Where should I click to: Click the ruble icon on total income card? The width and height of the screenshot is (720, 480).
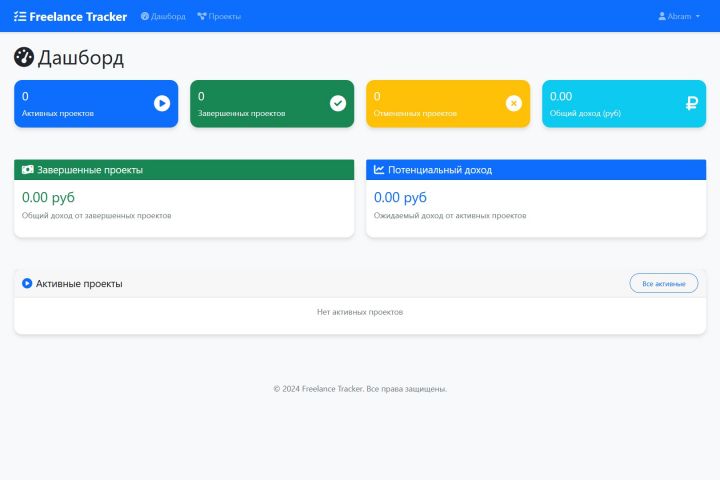tap(692, 103)
